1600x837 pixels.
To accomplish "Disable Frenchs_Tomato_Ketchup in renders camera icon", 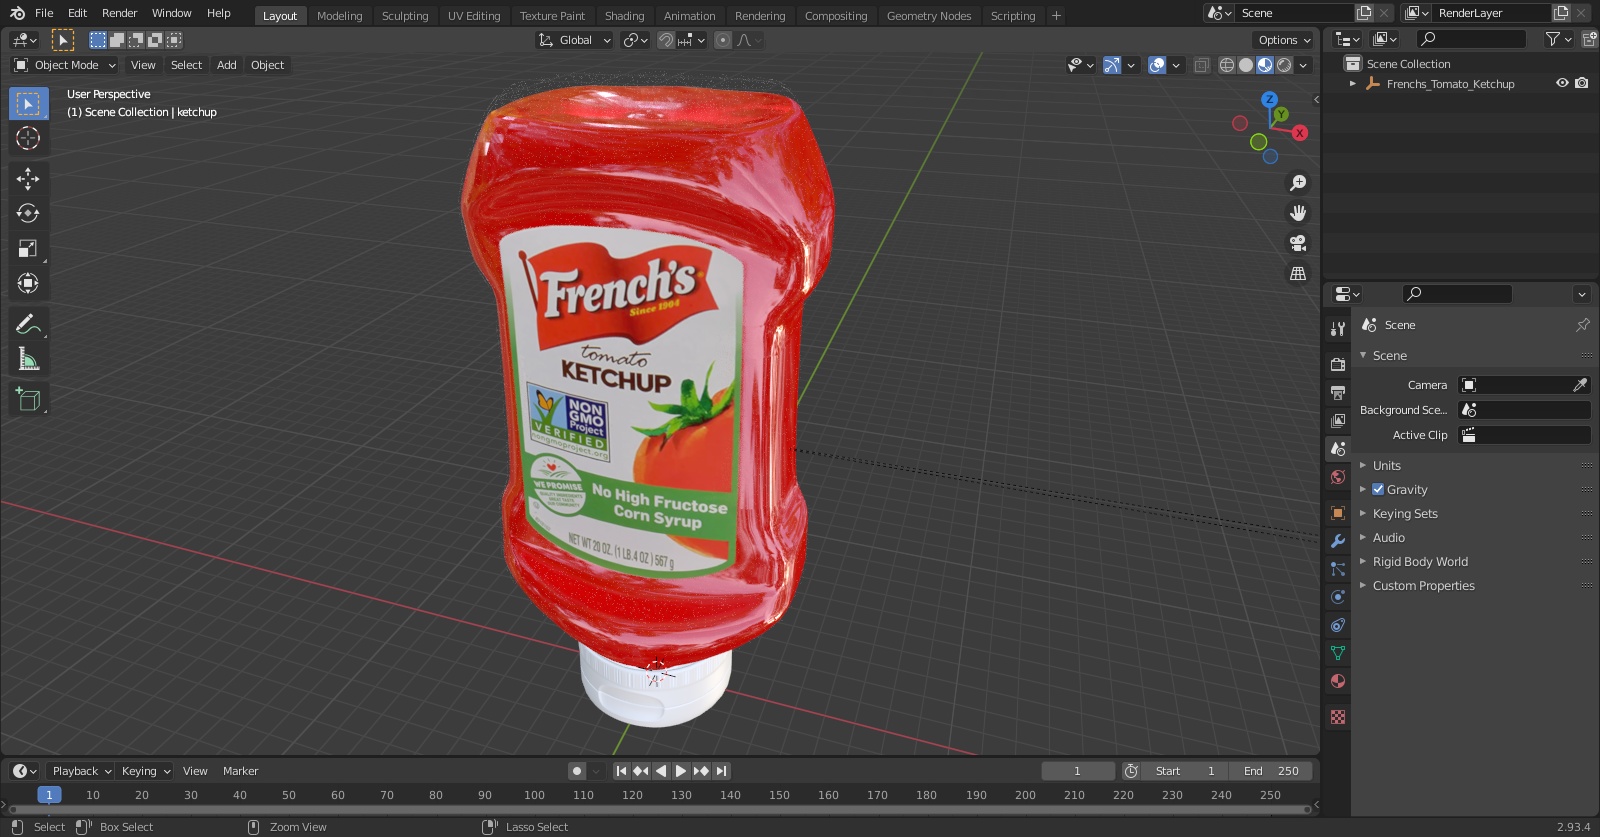I will tap(1581, 84).
